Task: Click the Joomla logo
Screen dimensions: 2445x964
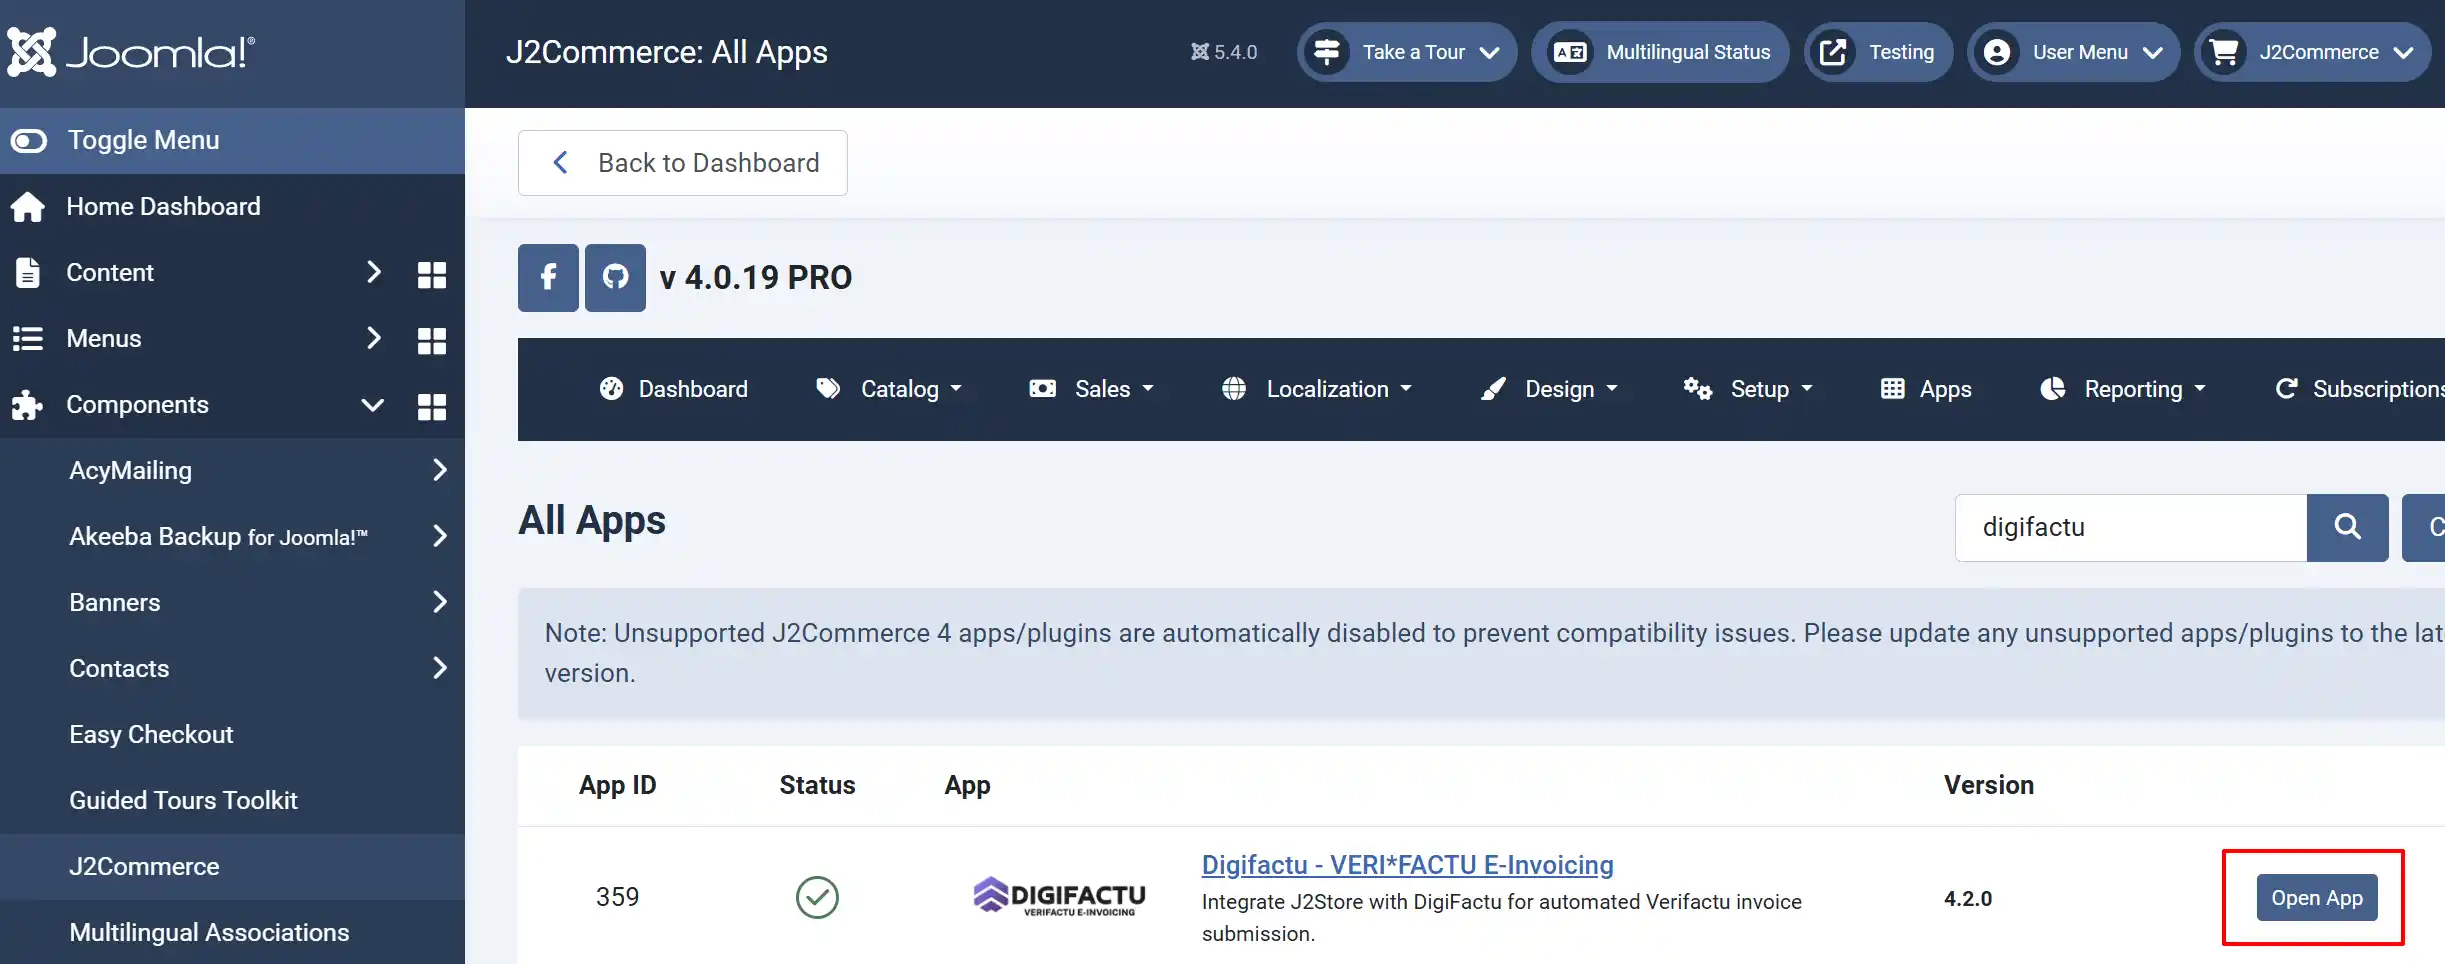Action: point(131,52)
